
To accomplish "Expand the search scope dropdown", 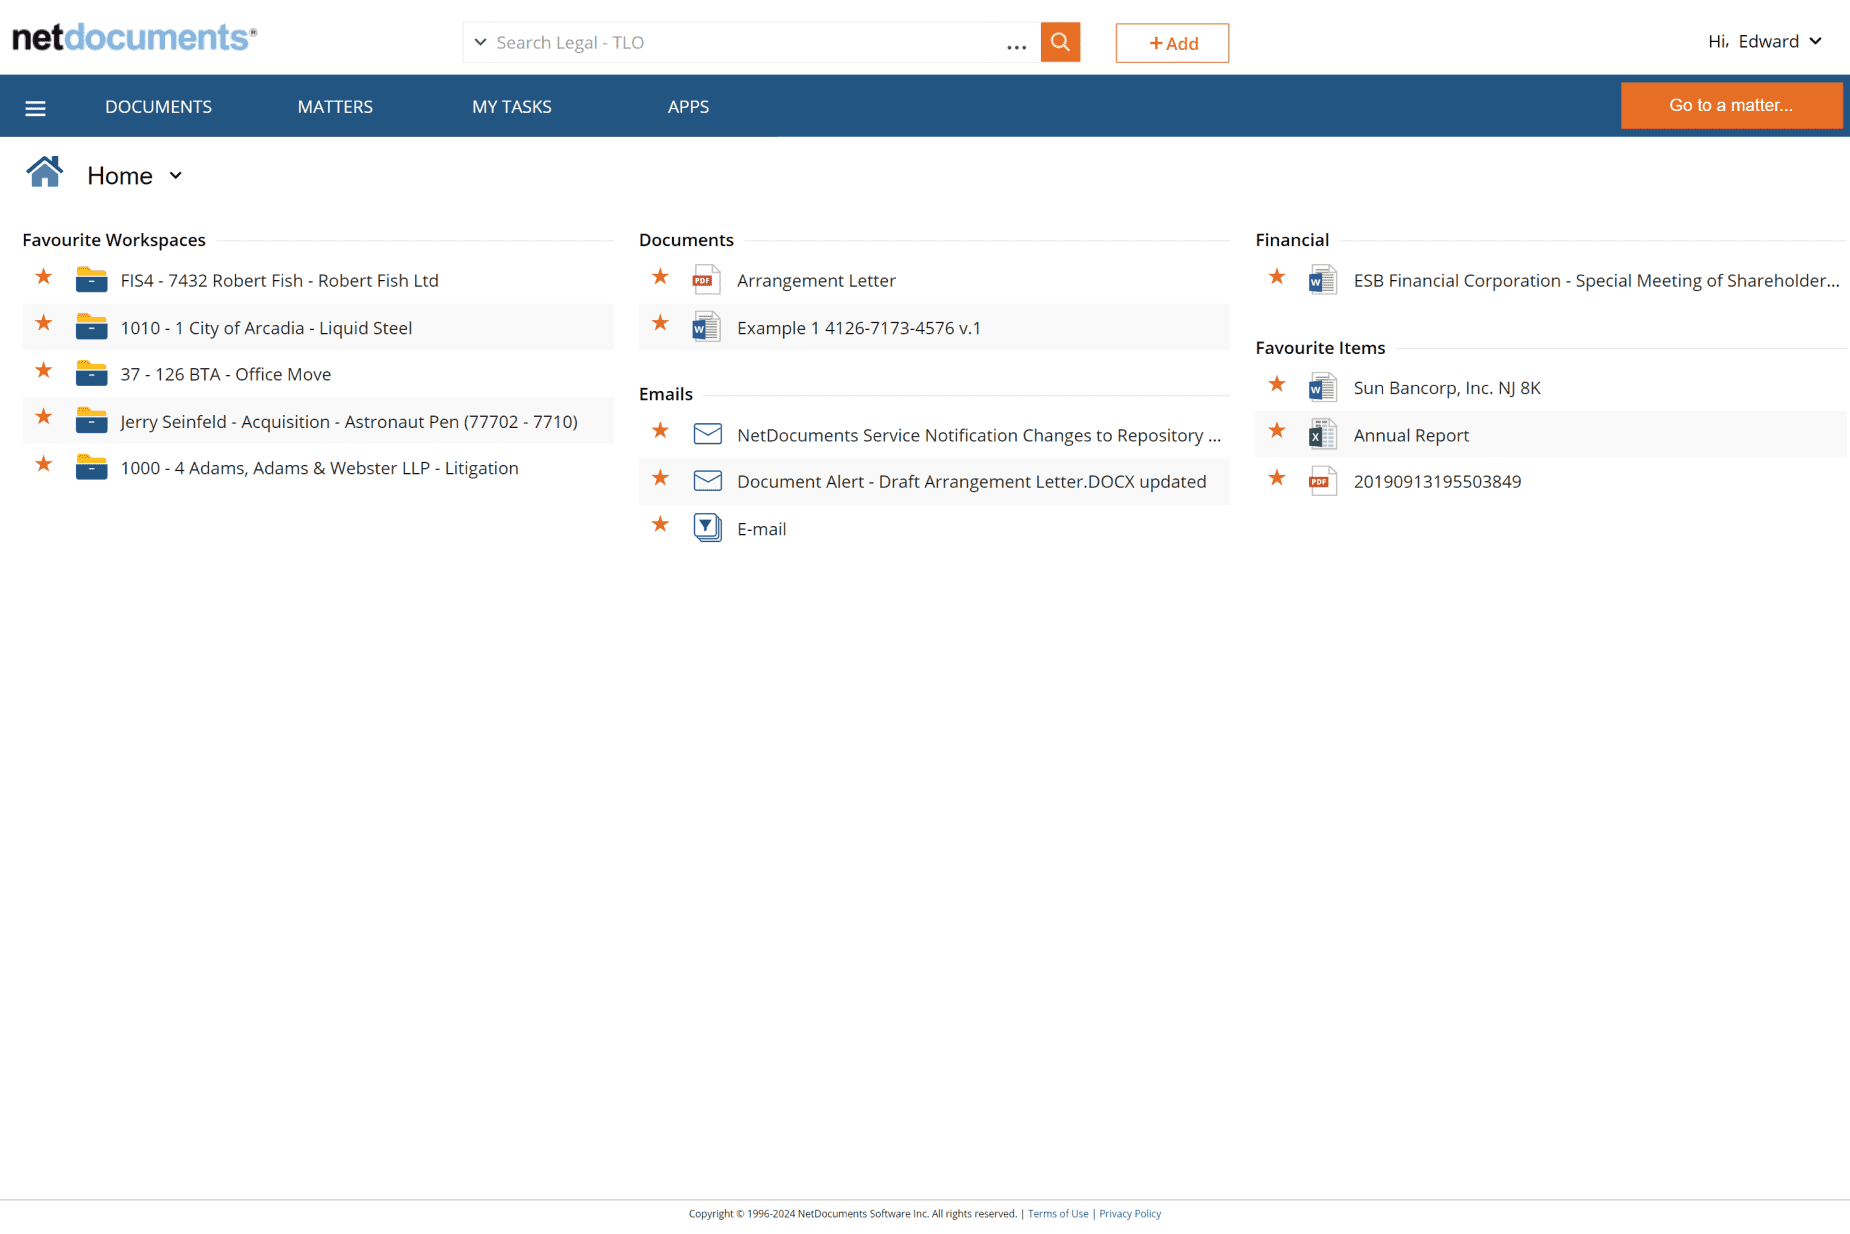I will tap(481, 42).
